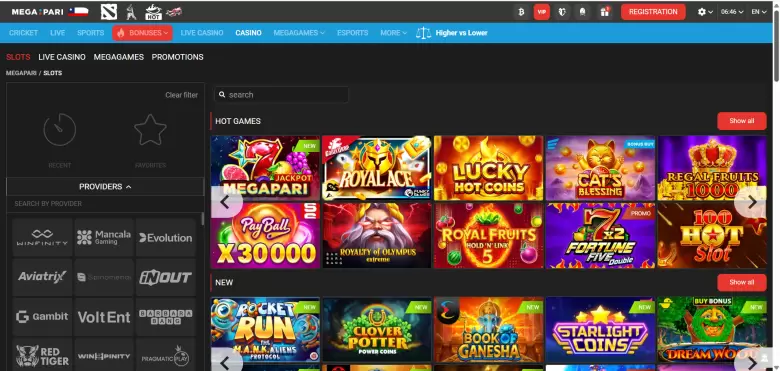This screenshot has height=371, width=780.
Task: Select the InOut provider
Action: click(166, 277)
